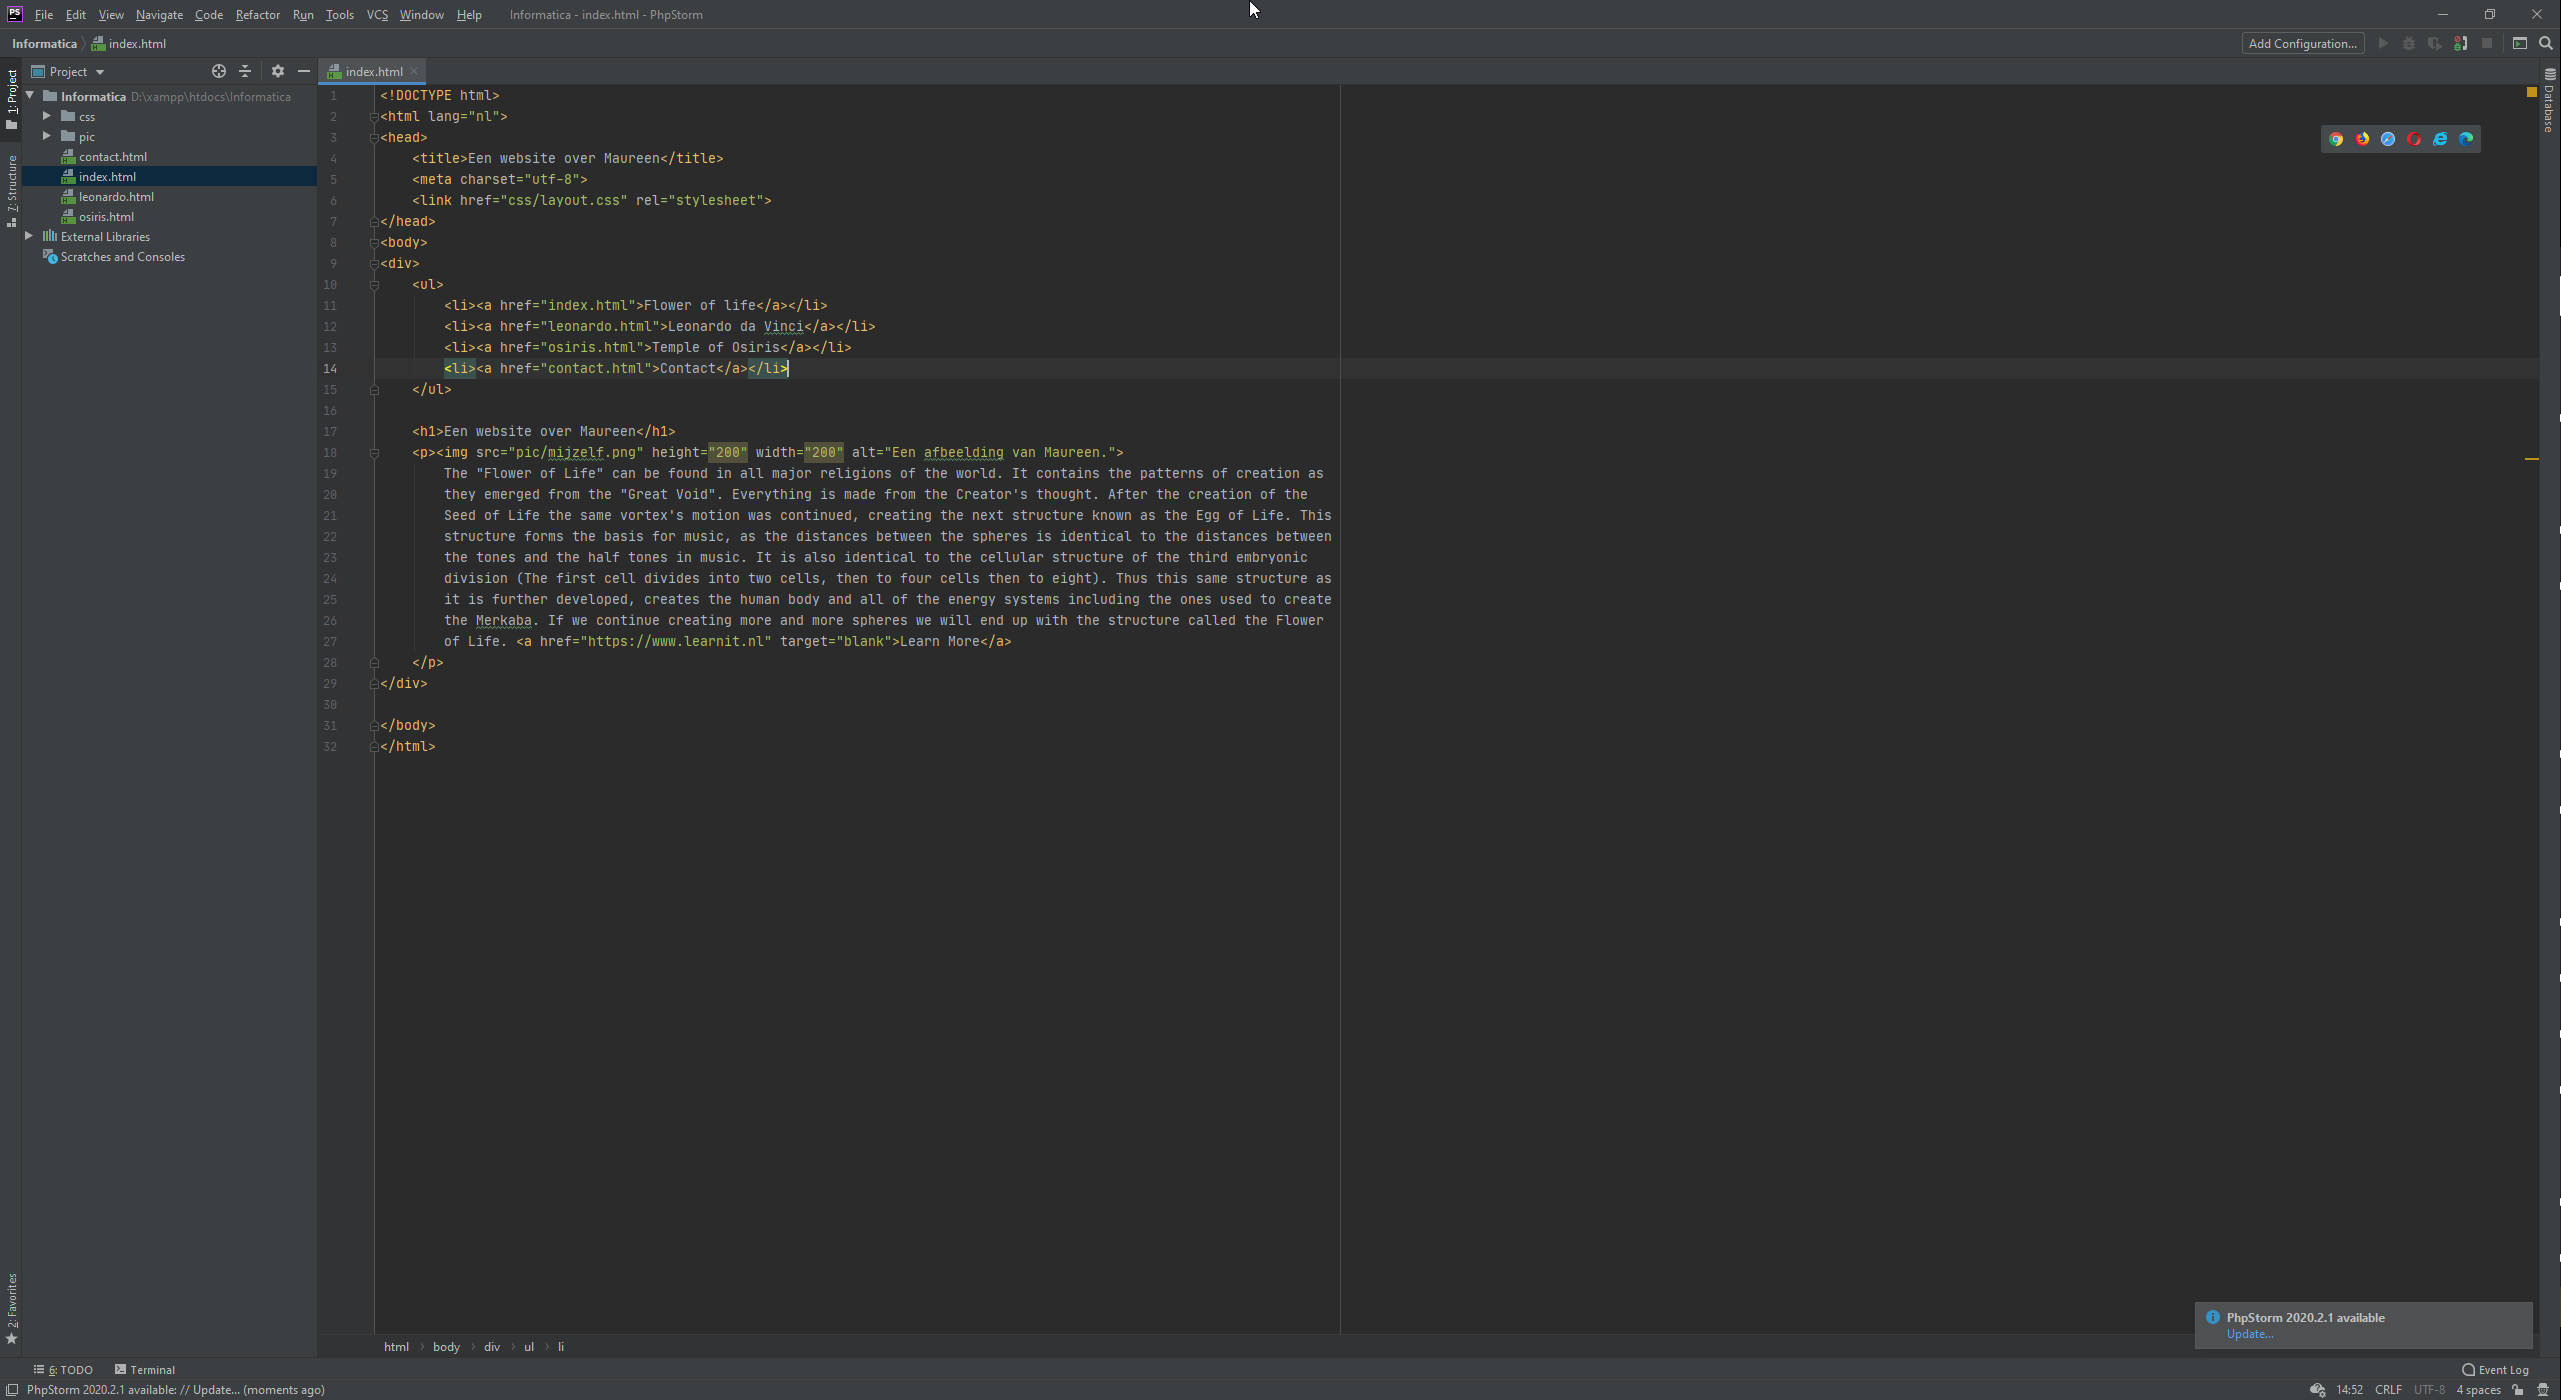This screenshot has height=1400, width=2561.
Task: Click the yellow inspection status square
Action: (x=2531, y=92)
